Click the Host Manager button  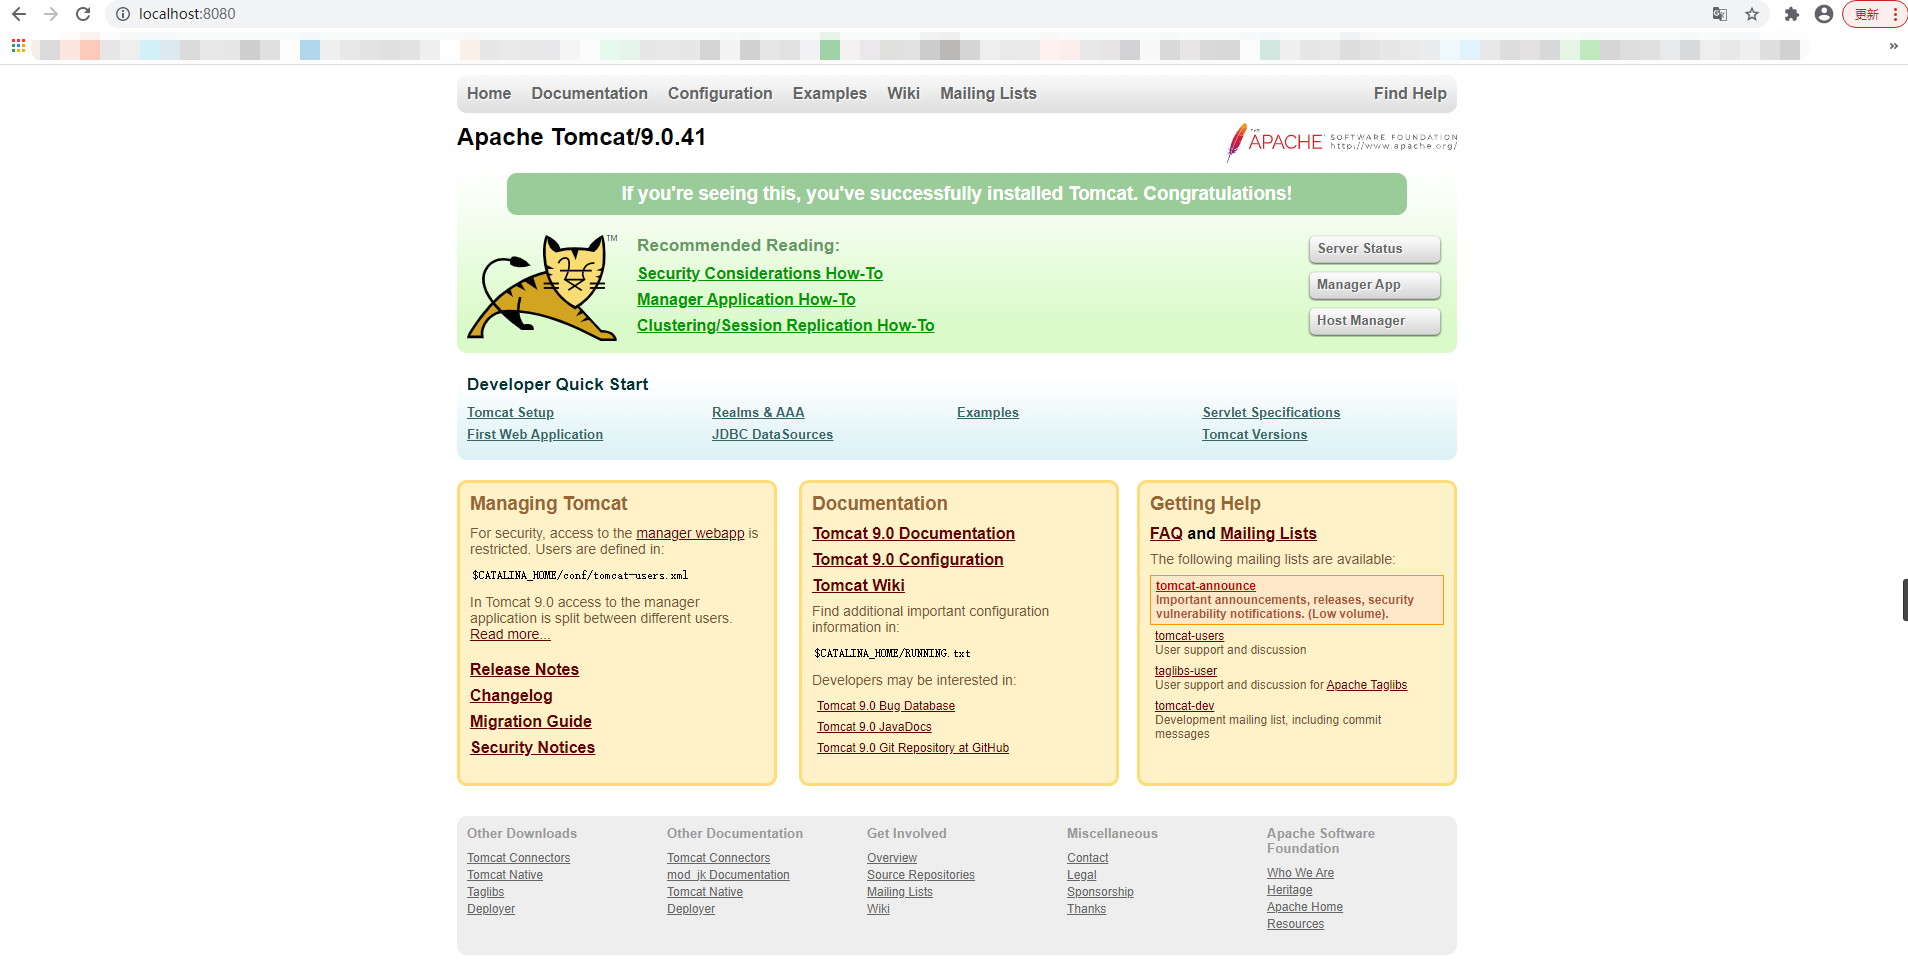pos(1375,321)
